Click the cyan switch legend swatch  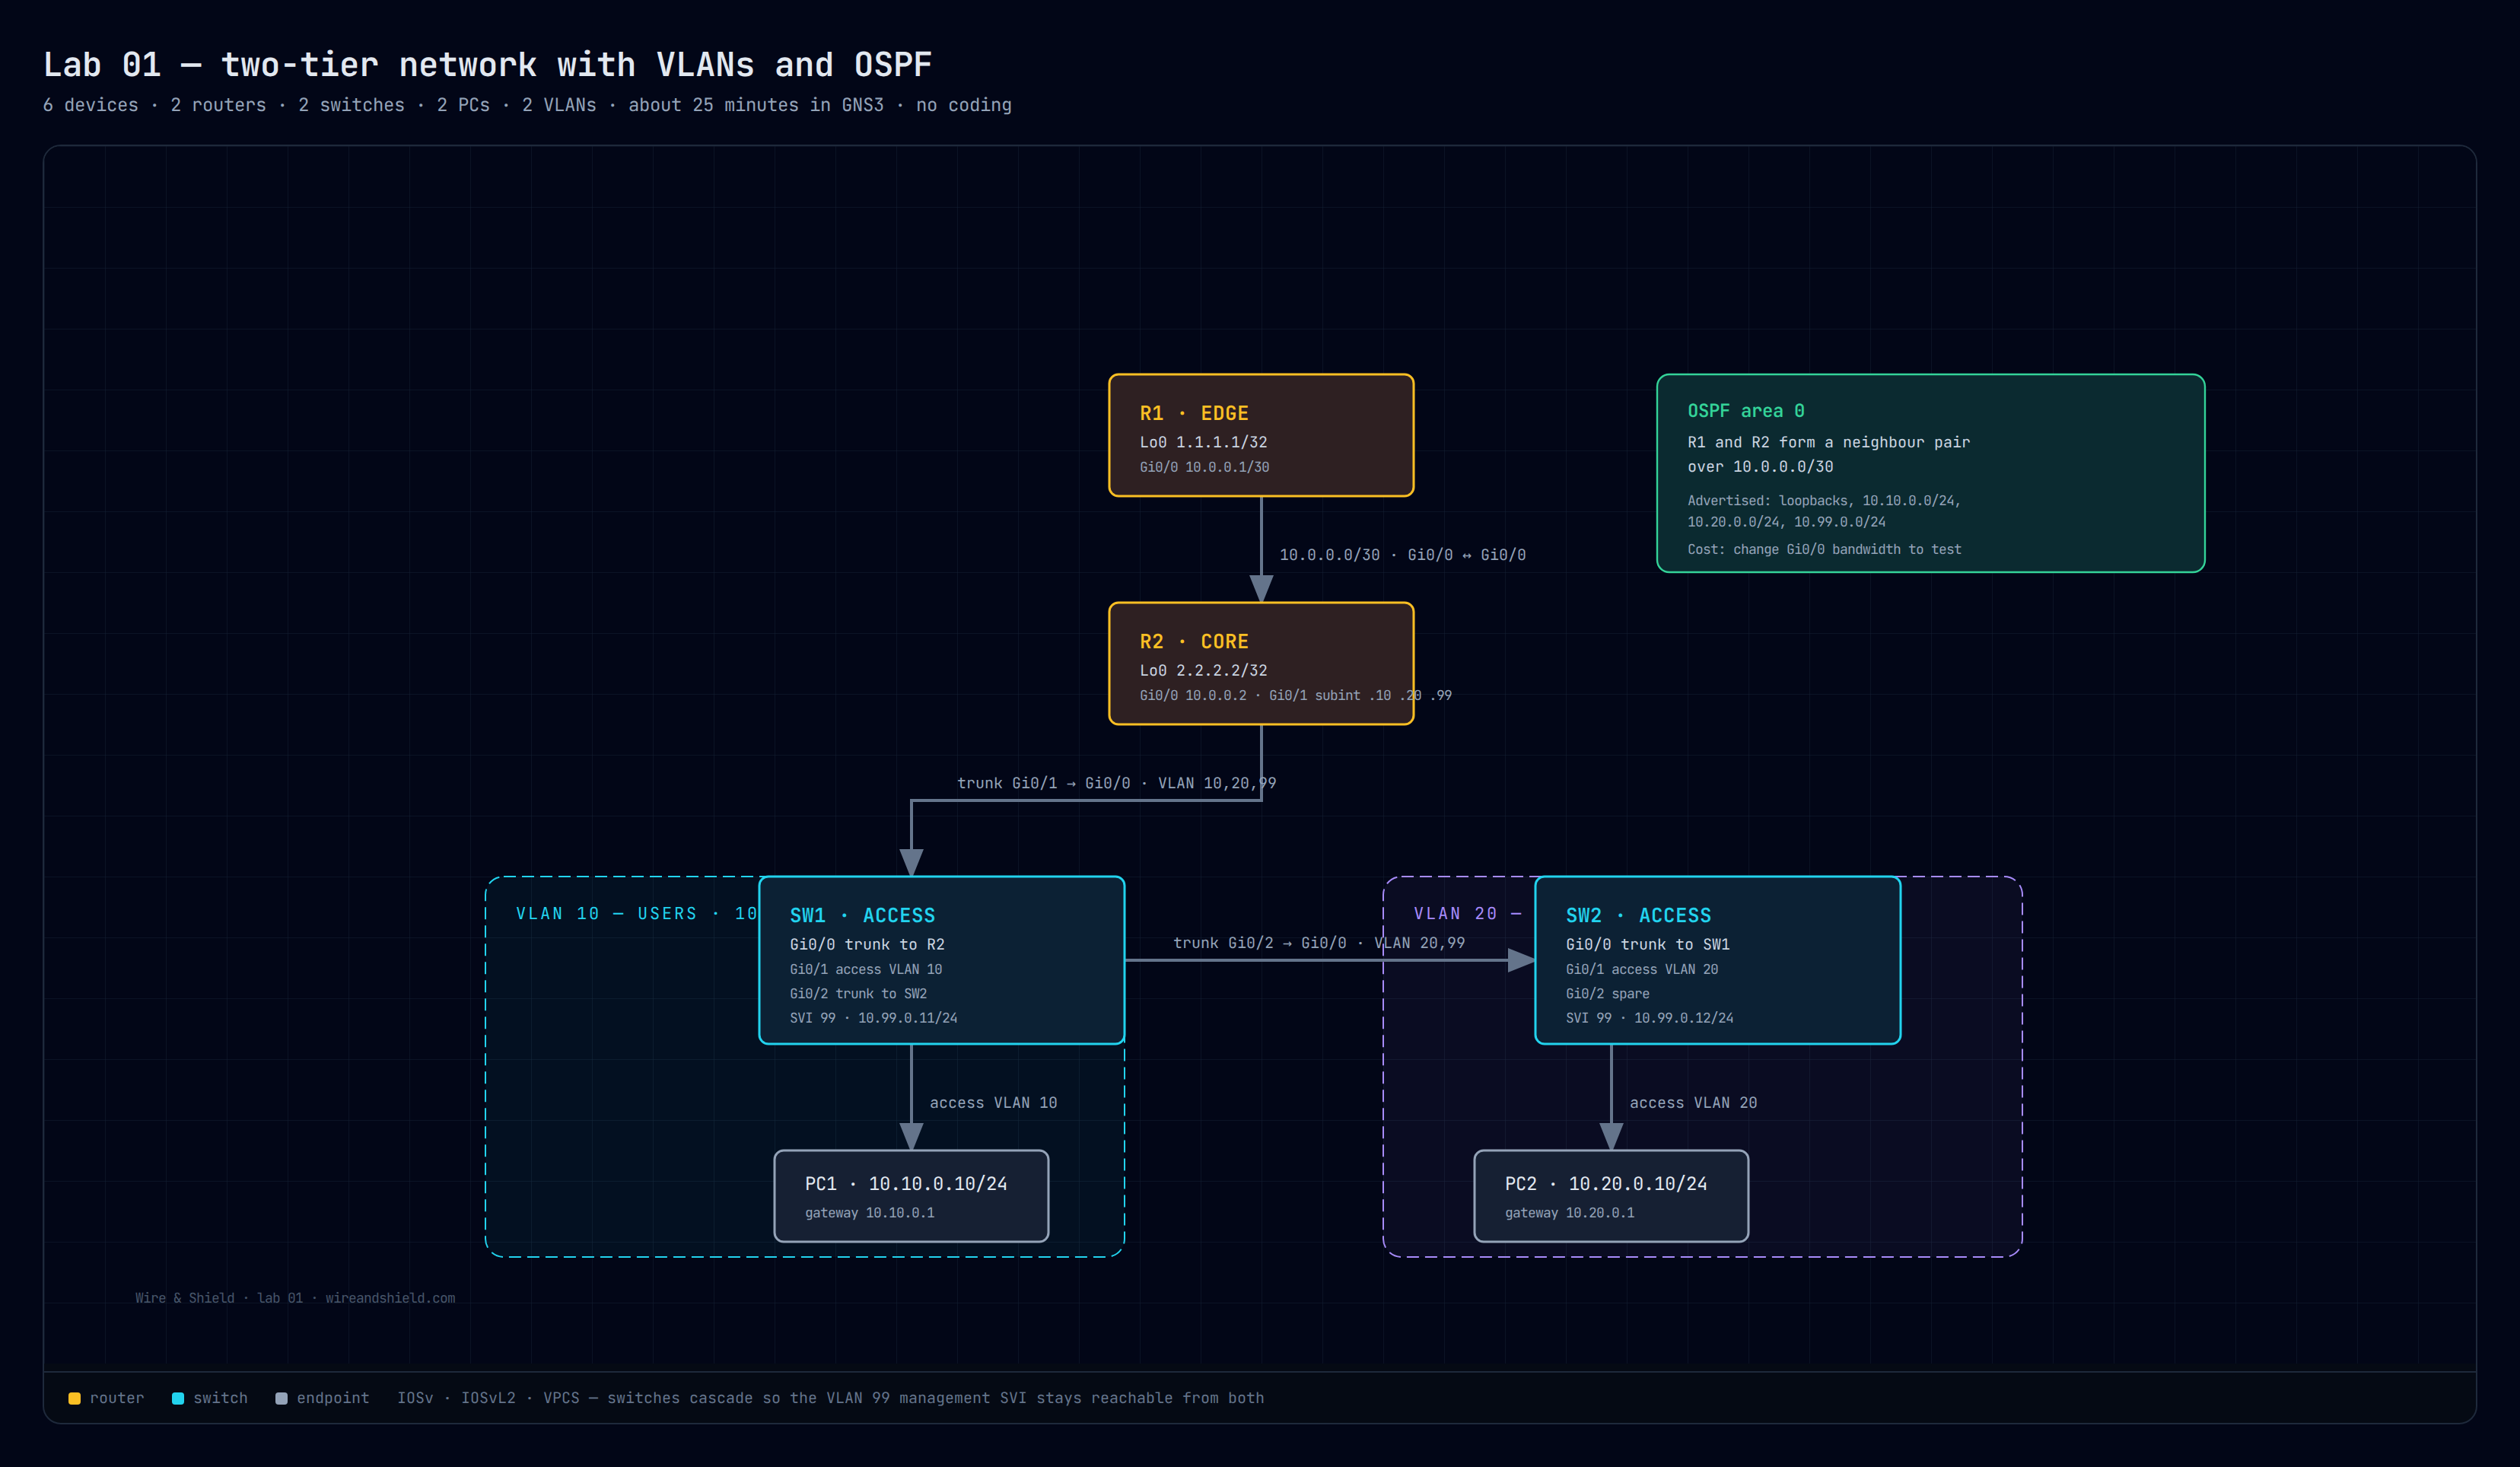click(178, 1398)
